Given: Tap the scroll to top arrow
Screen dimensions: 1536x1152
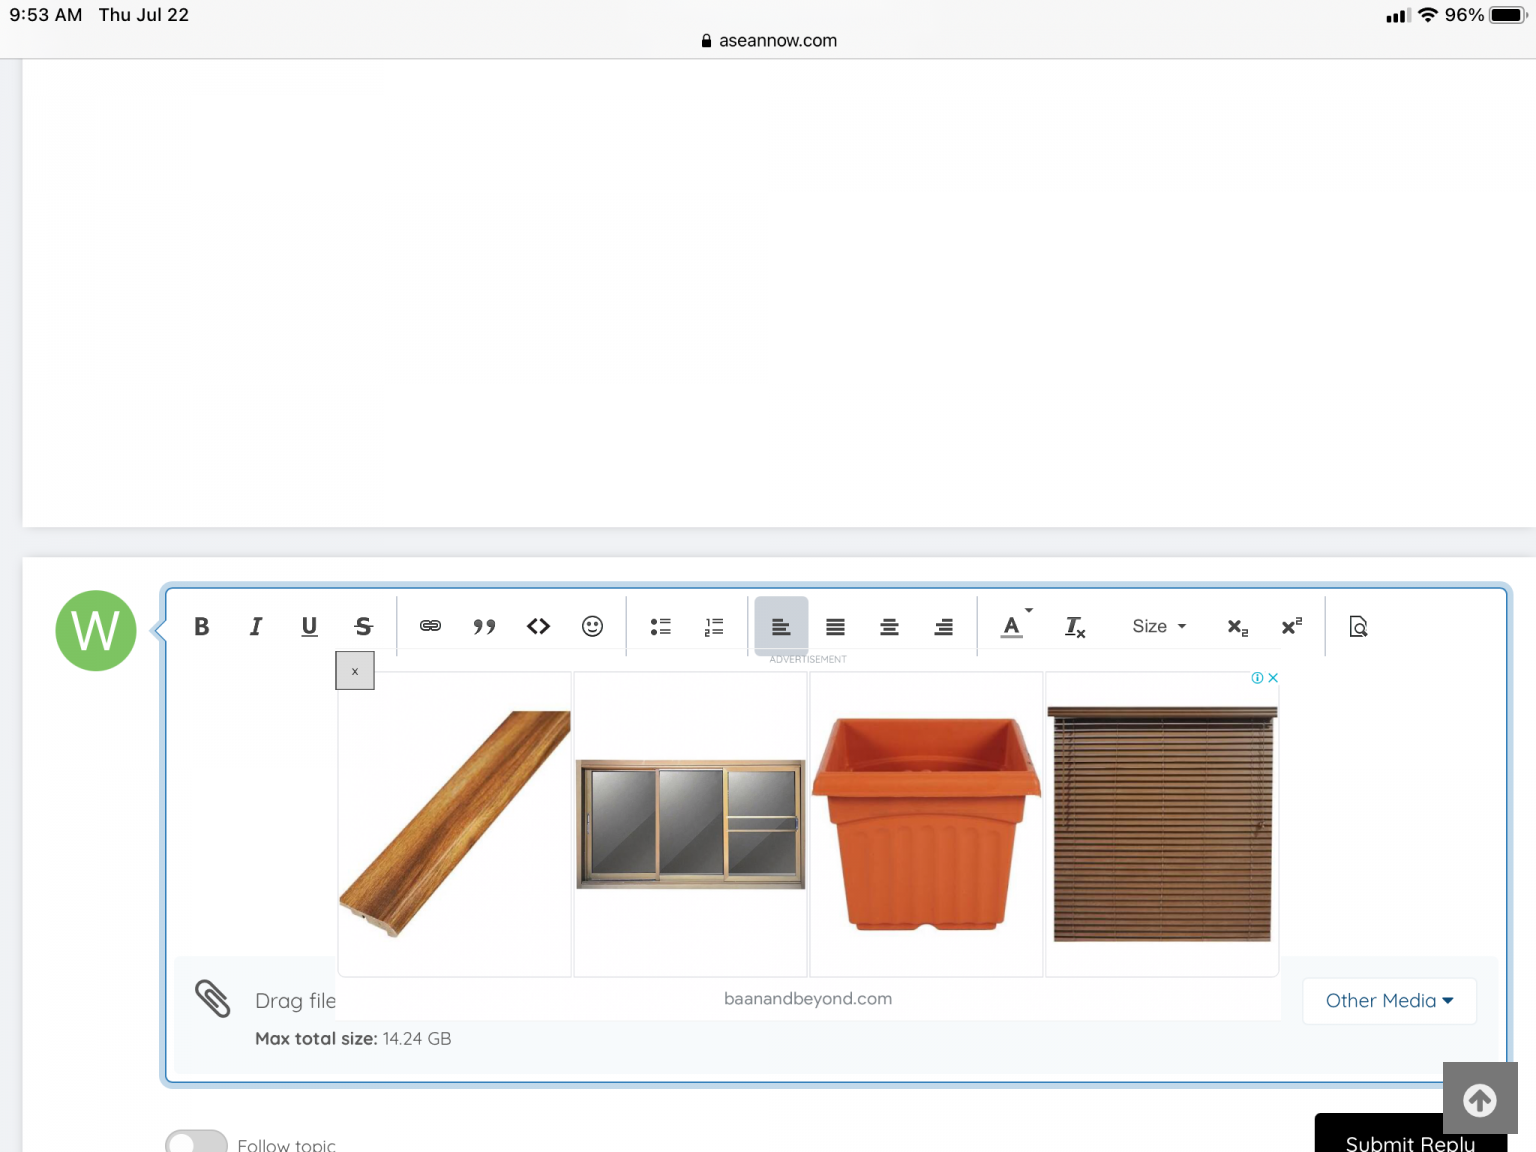Looking at the screenshot, I should pos(1479,1100).
